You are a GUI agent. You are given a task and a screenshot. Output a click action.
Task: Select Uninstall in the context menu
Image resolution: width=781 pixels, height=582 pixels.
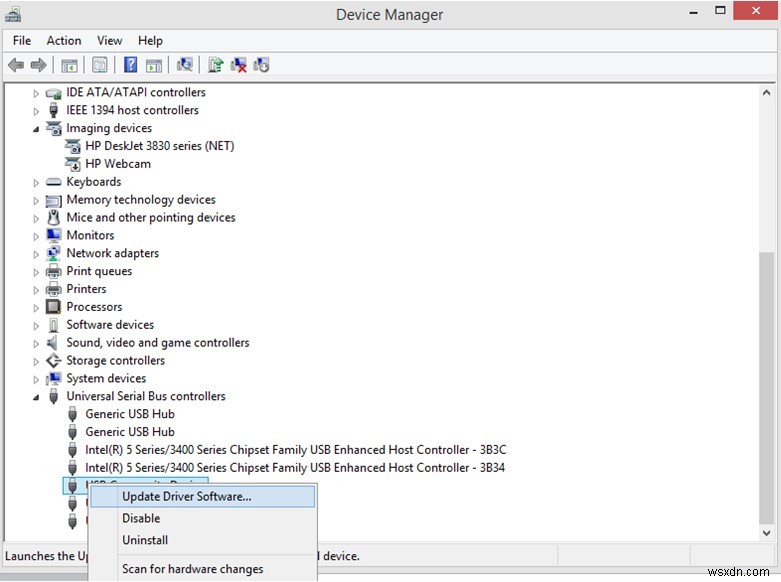tap(145, 540)
